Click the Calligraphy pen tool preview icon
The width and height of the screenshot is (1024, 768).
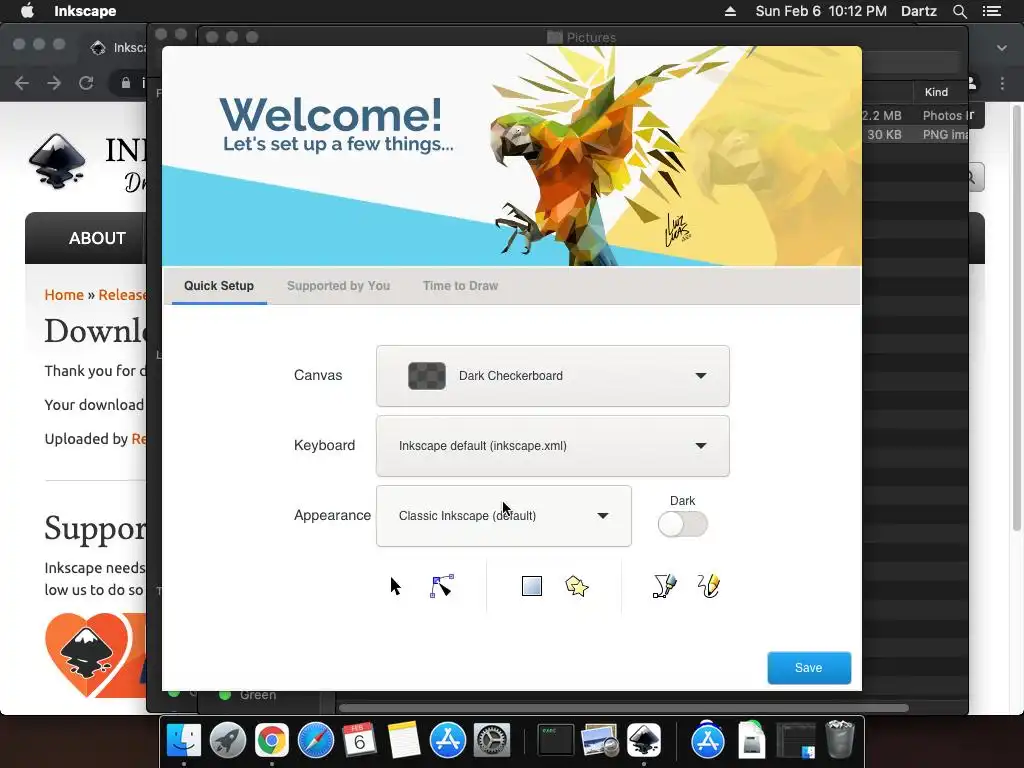(664, 586)
